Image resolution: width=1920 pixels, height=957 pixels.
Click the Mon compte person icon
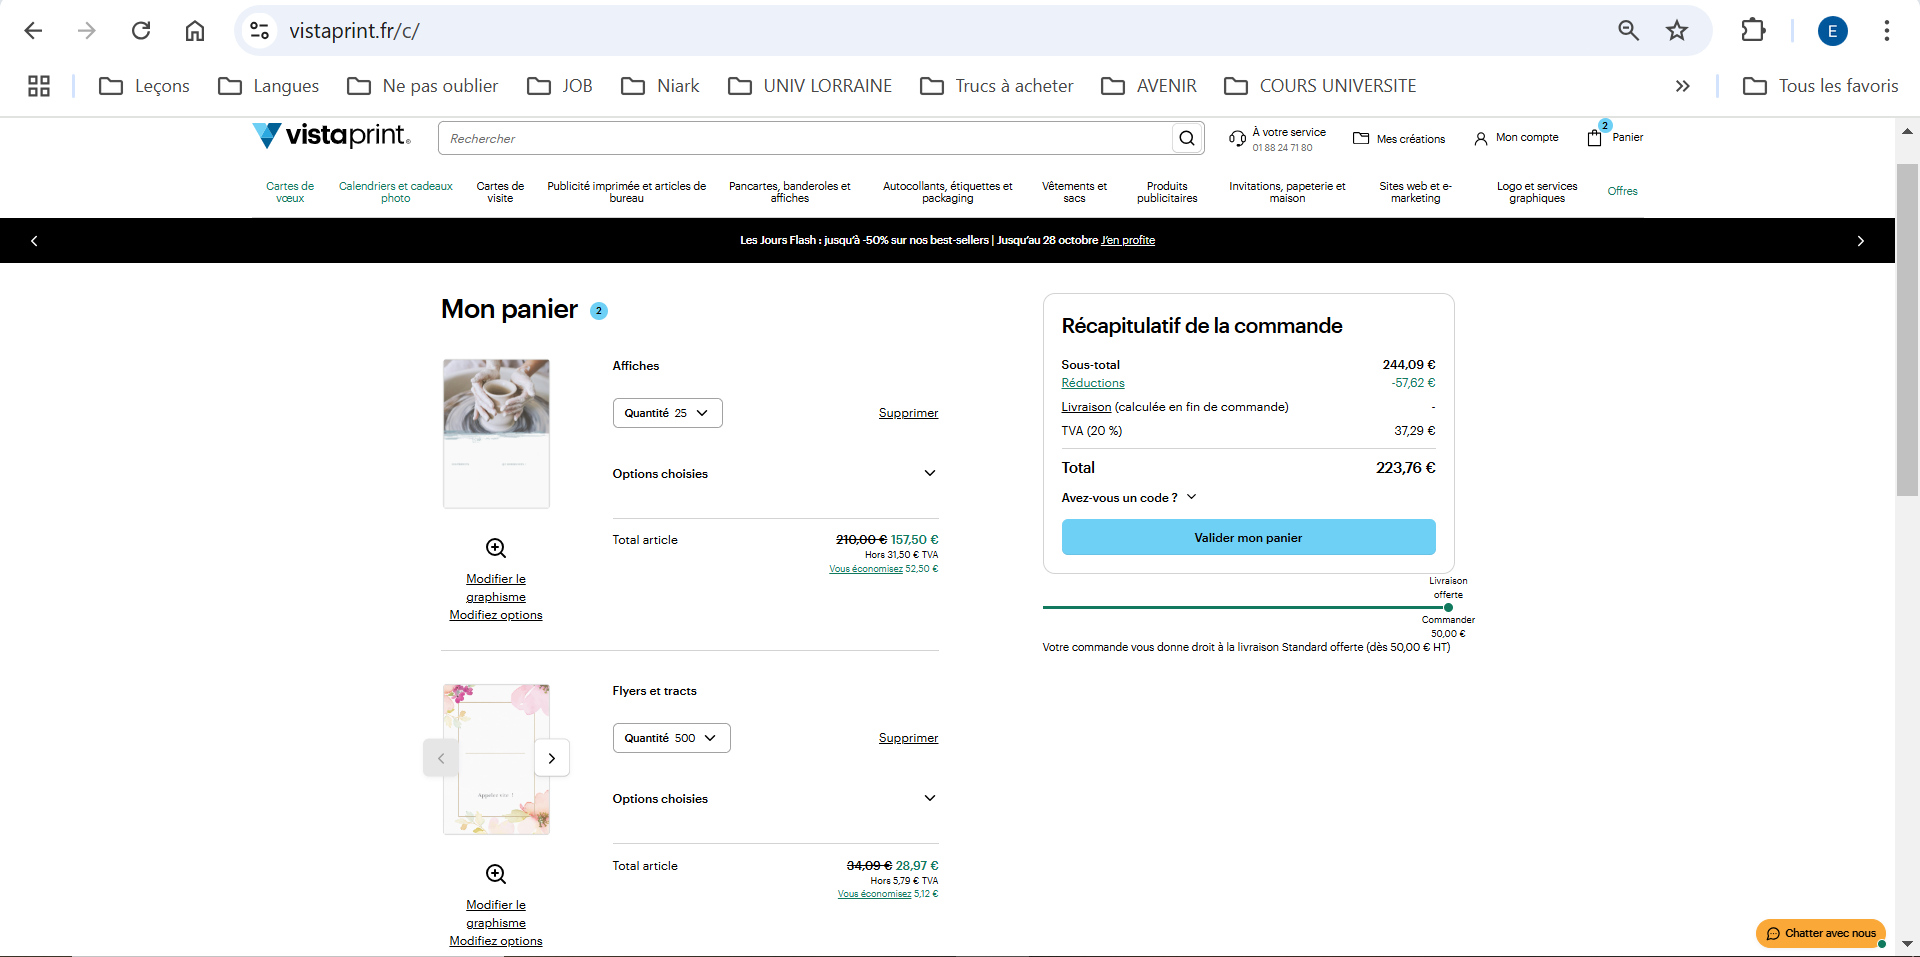coord(1481,139)
